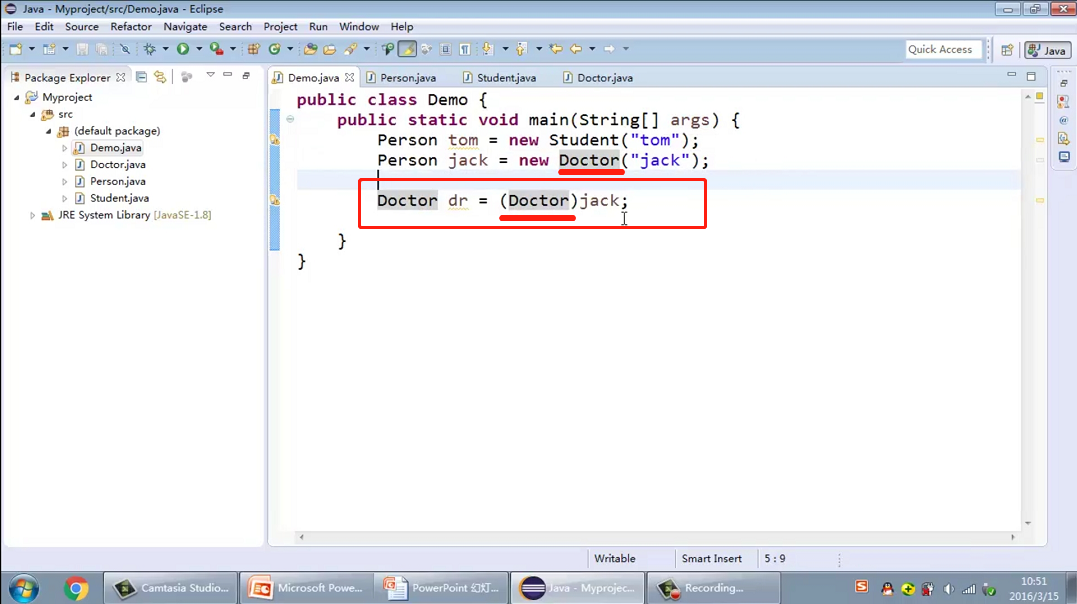Toggle Skip All Breakpoints
The height and width of the screenshot is (604, 1077).
(x=124, y=49)
